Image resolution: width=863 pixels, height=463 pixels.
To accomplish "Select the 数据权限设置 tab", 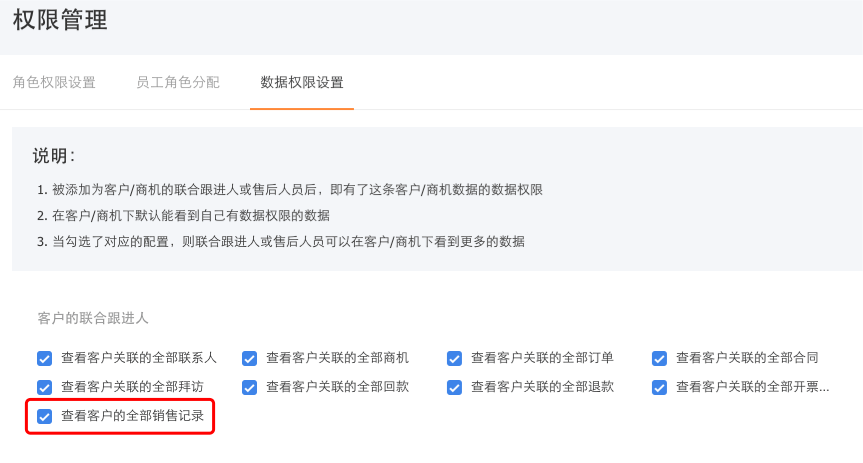I will [302, 83].
